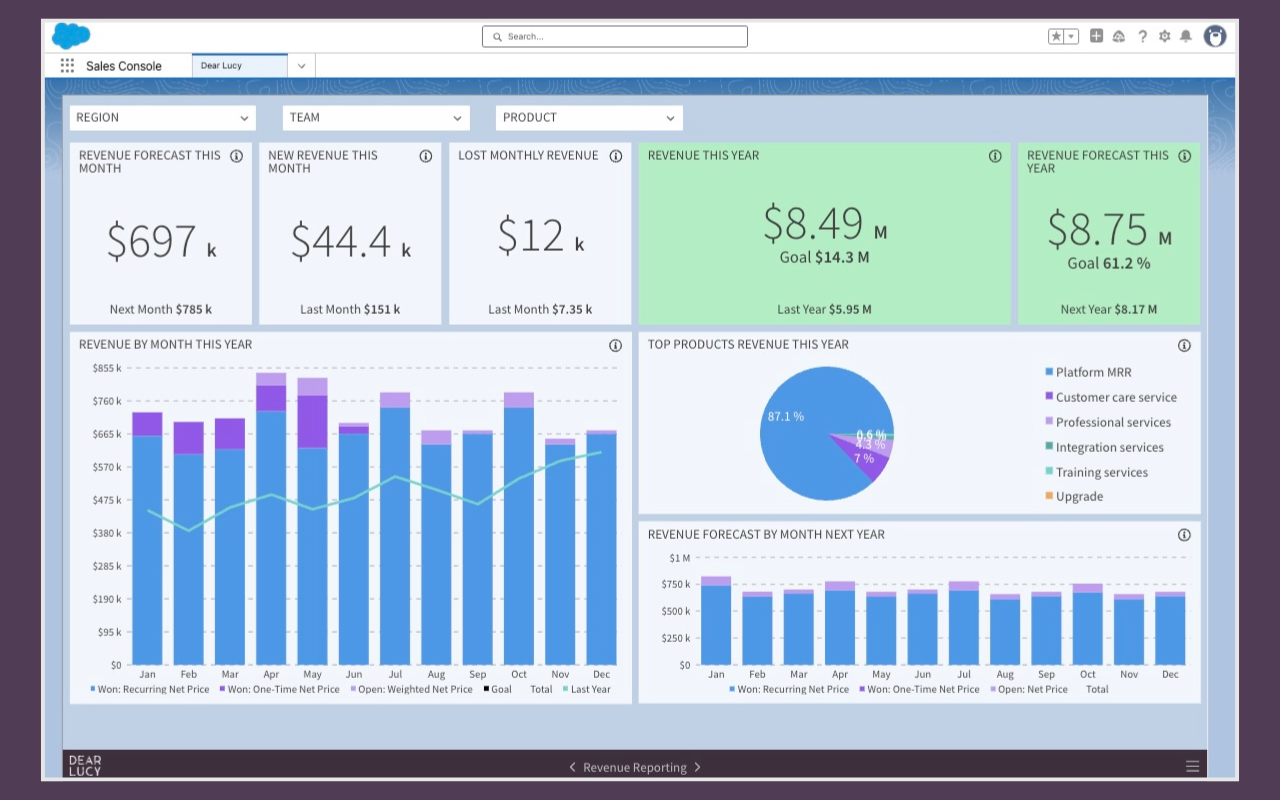Toggle Won: Recurring Net Price in this-year legend
The width and height of the screenshot is (1280, 800).
click(150, 689)
